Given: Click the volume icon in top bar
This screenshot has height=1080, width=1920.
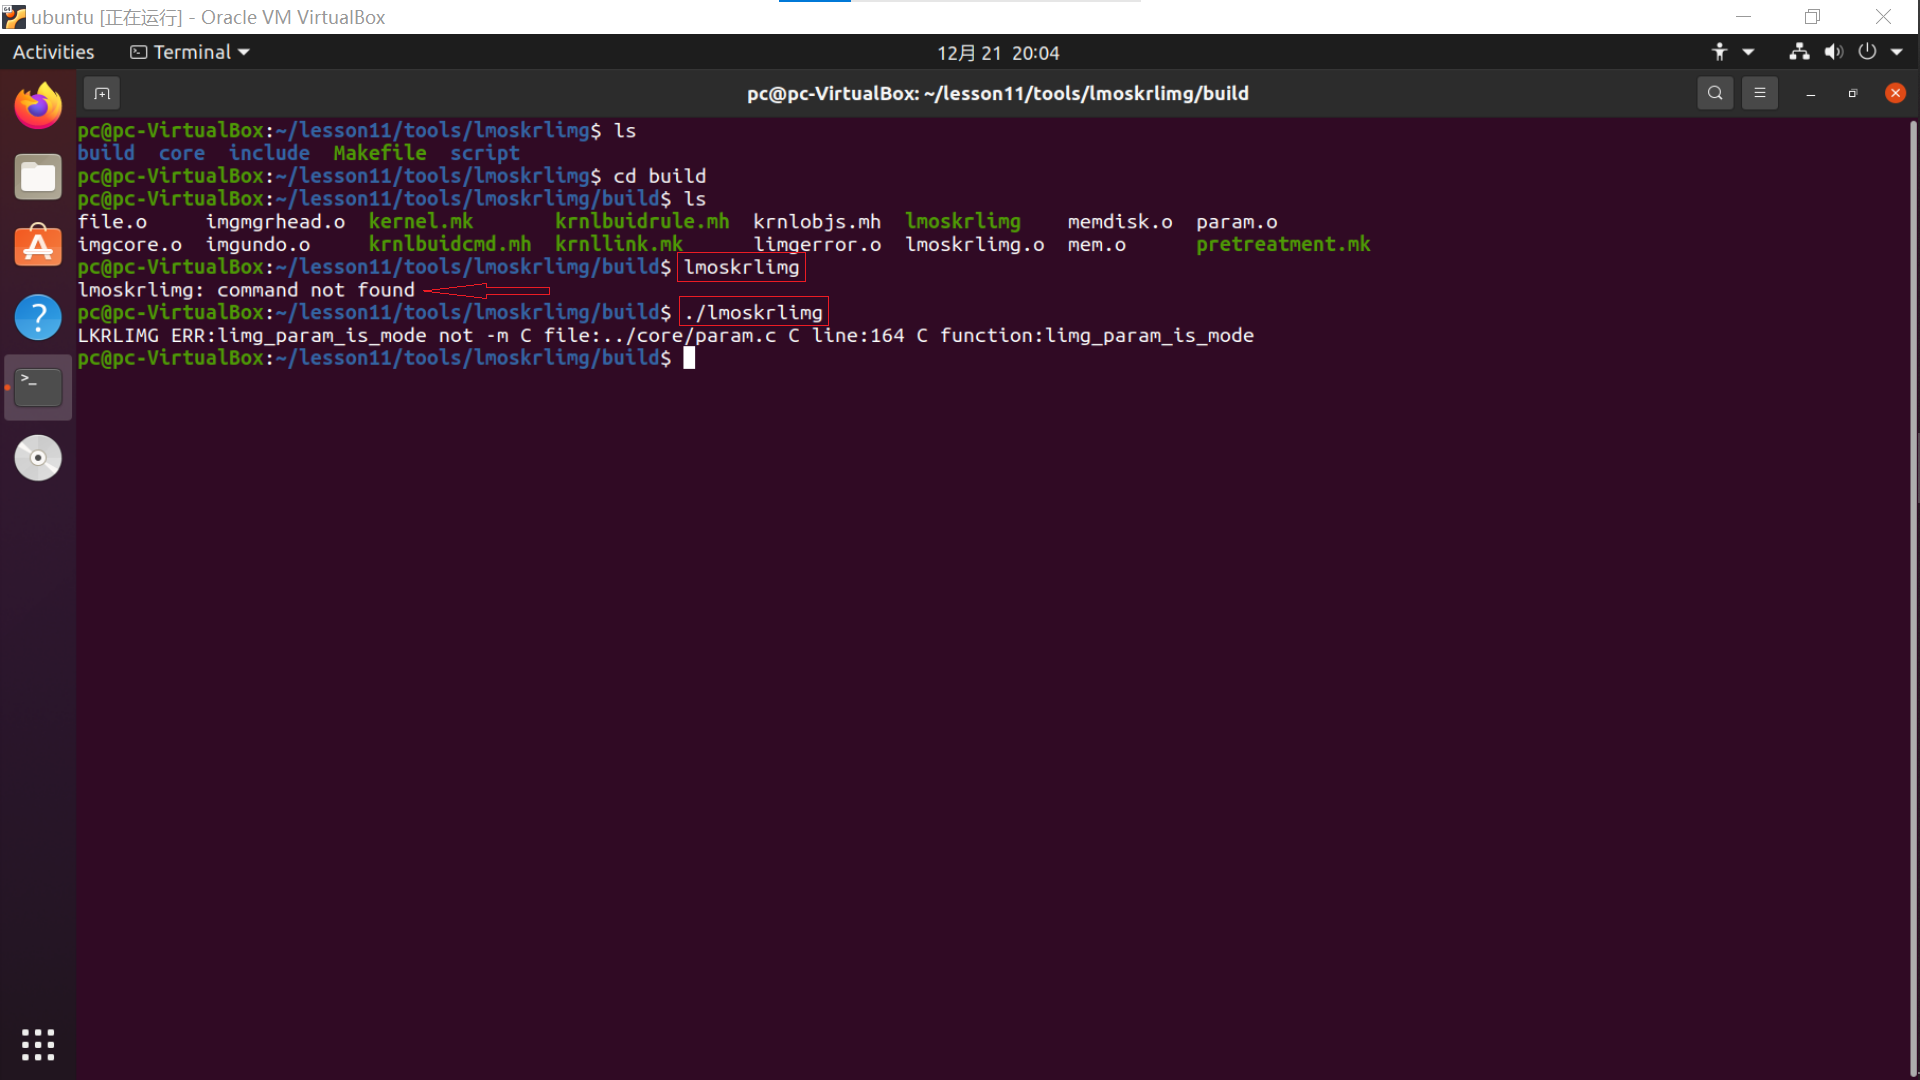Looking at the screenshot, I should click(x=1833, y=52).
